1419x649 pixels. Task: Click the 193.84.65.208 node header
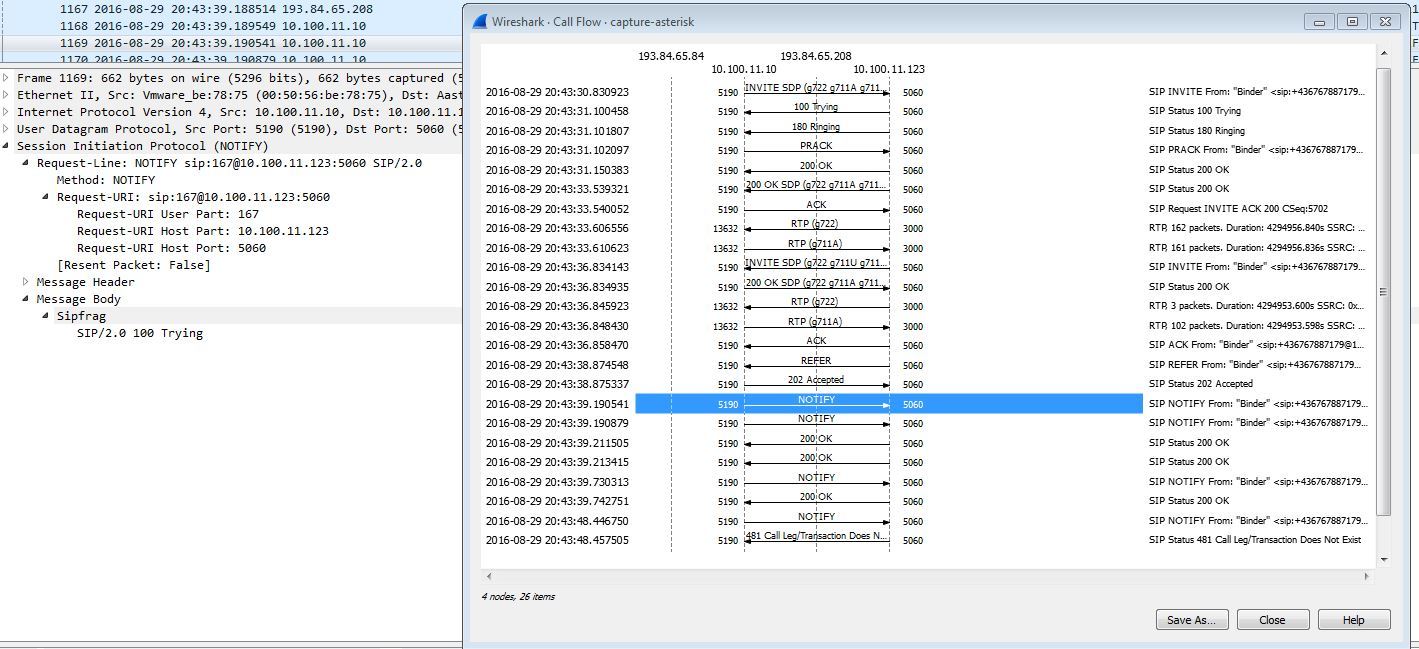tap(816, 56)
